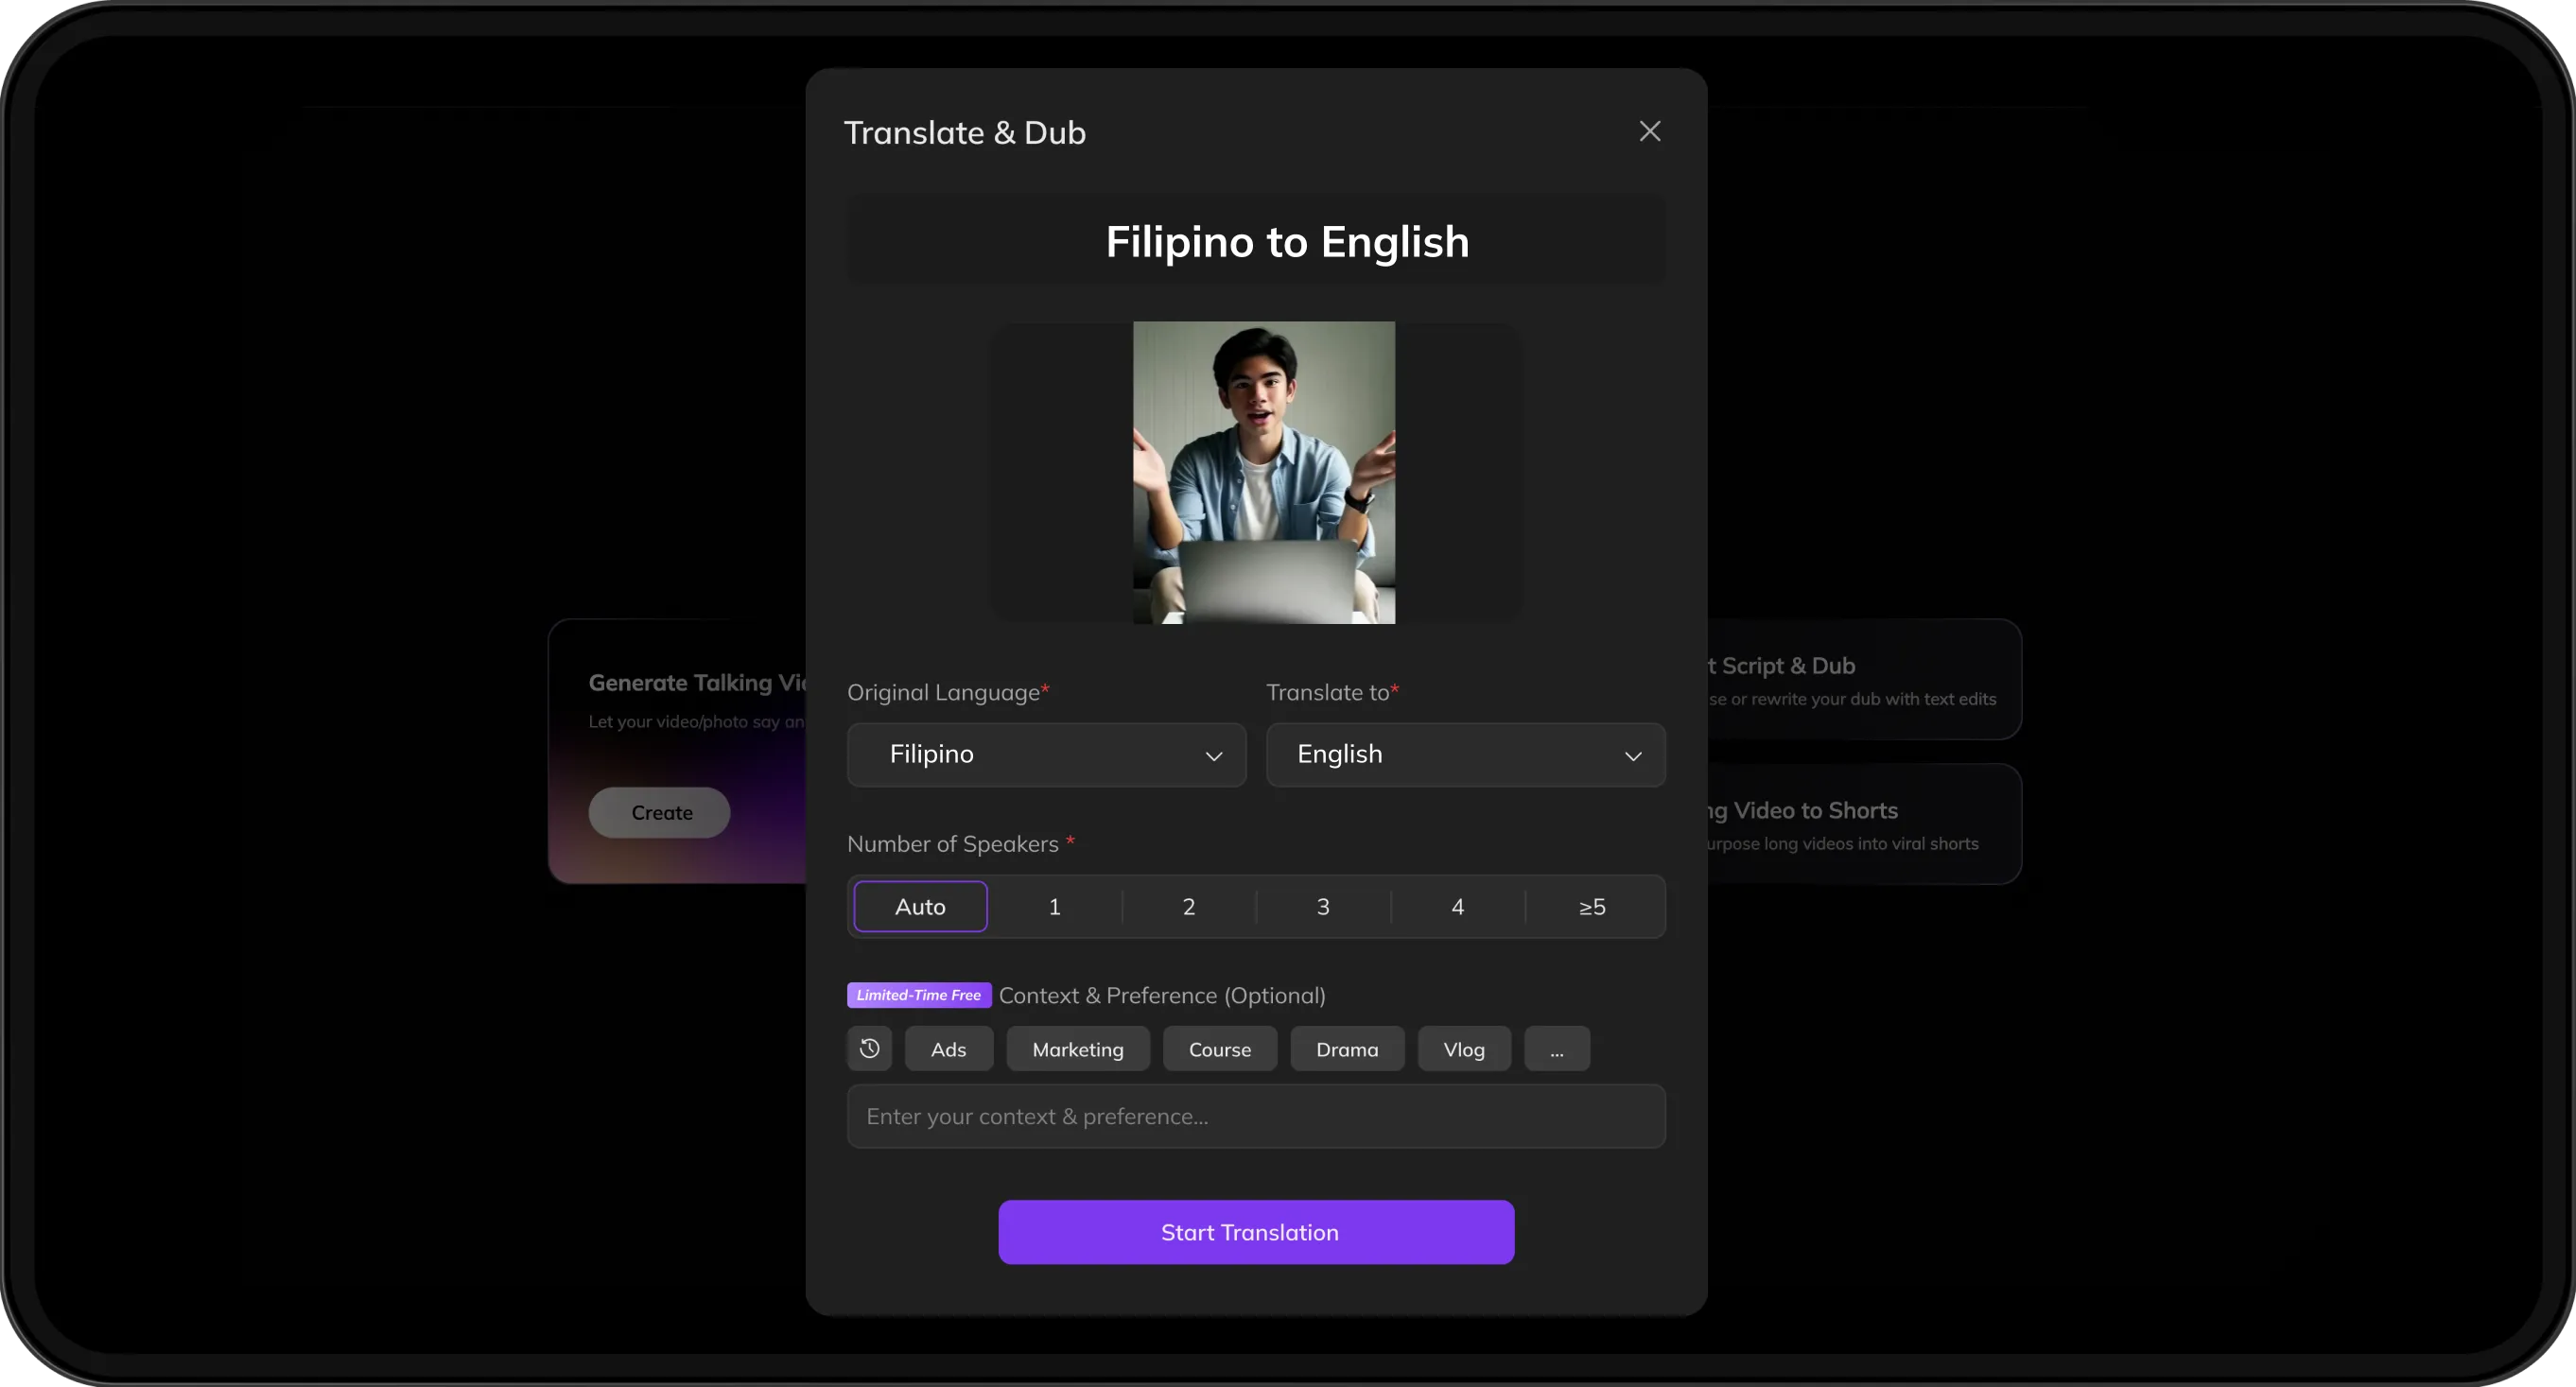Select 2 speakers option
The height and width of the screenshot is (1387, 2576).
[1188, 906]
